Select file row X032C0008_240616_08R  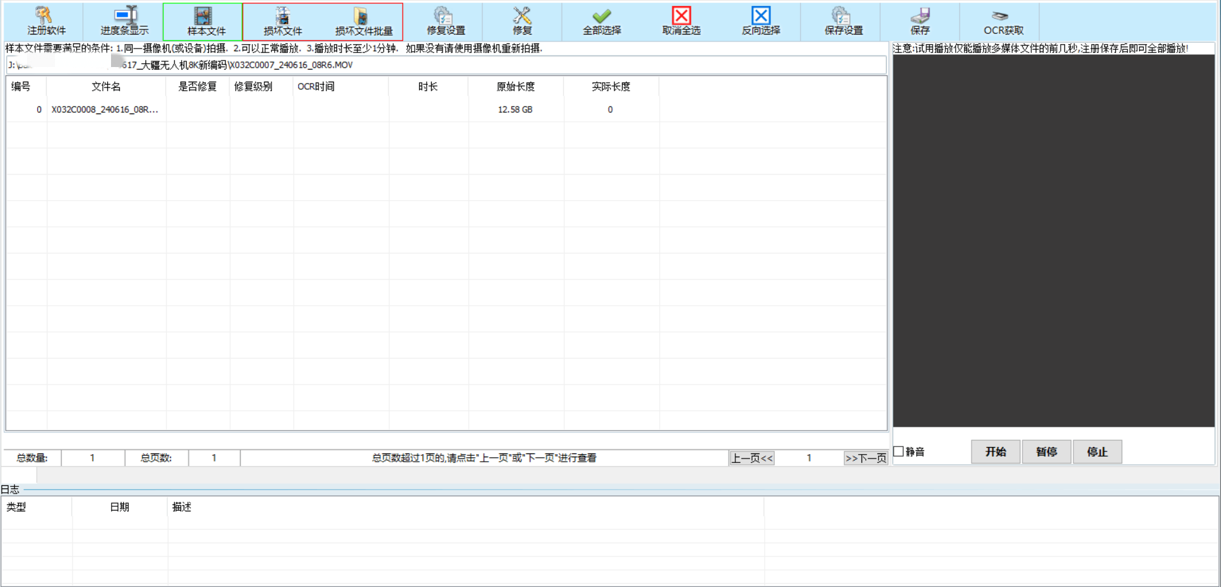[x=105, y=110]
